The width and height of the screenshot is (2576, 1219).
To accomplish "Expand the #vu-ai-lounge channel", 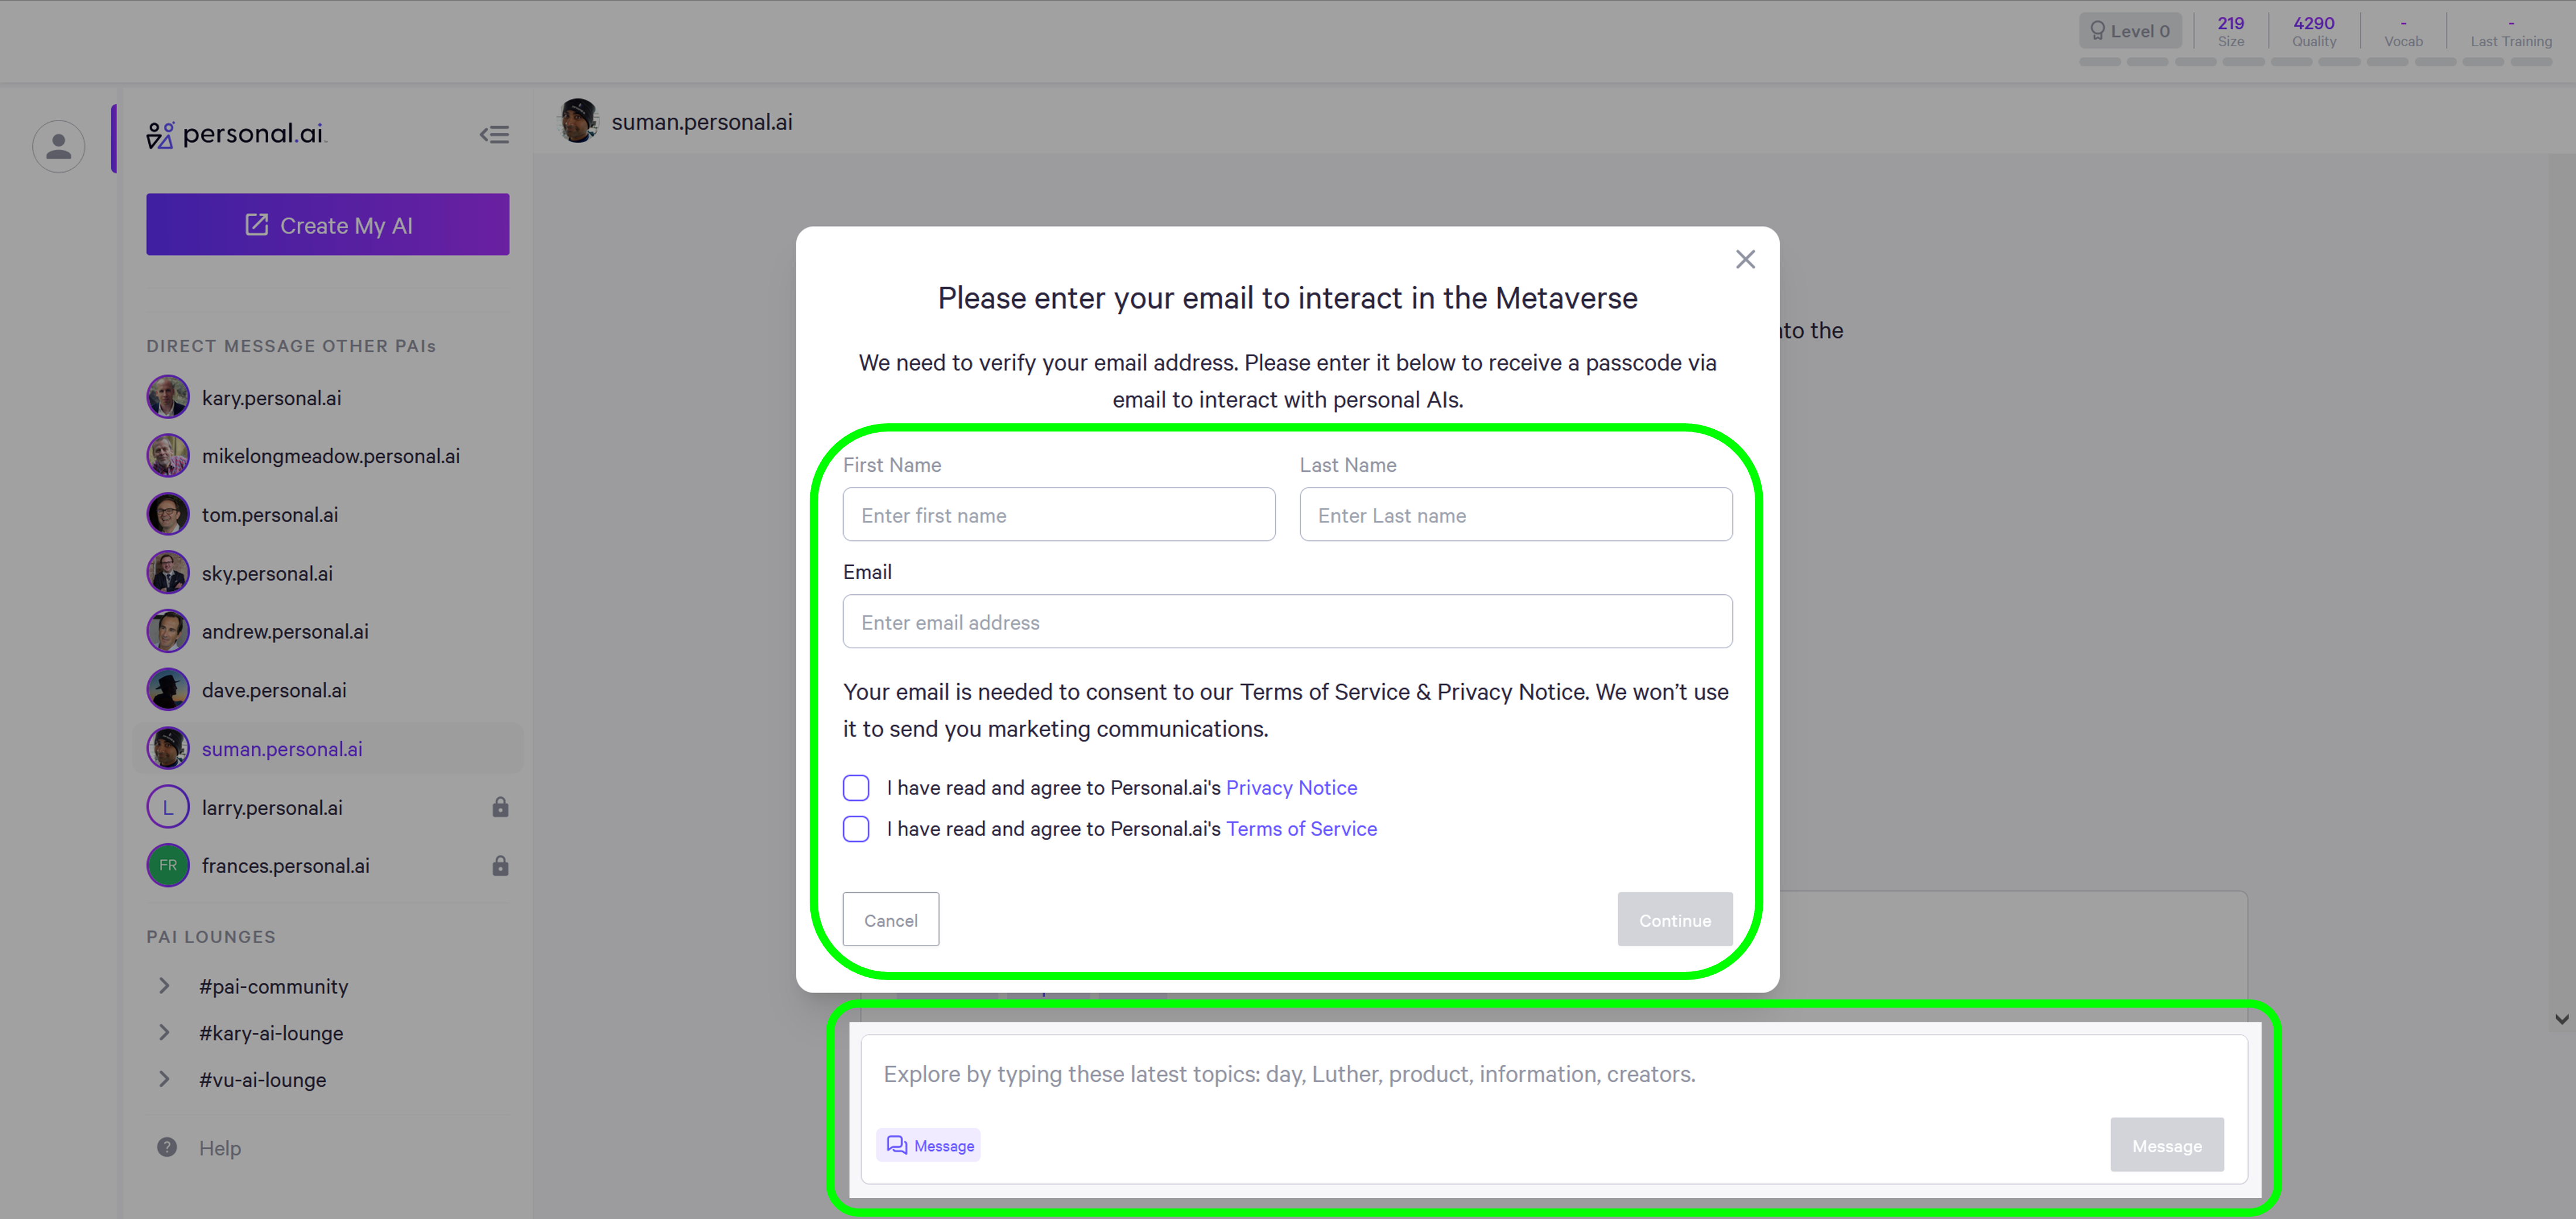I will [x=164, y=1079].
